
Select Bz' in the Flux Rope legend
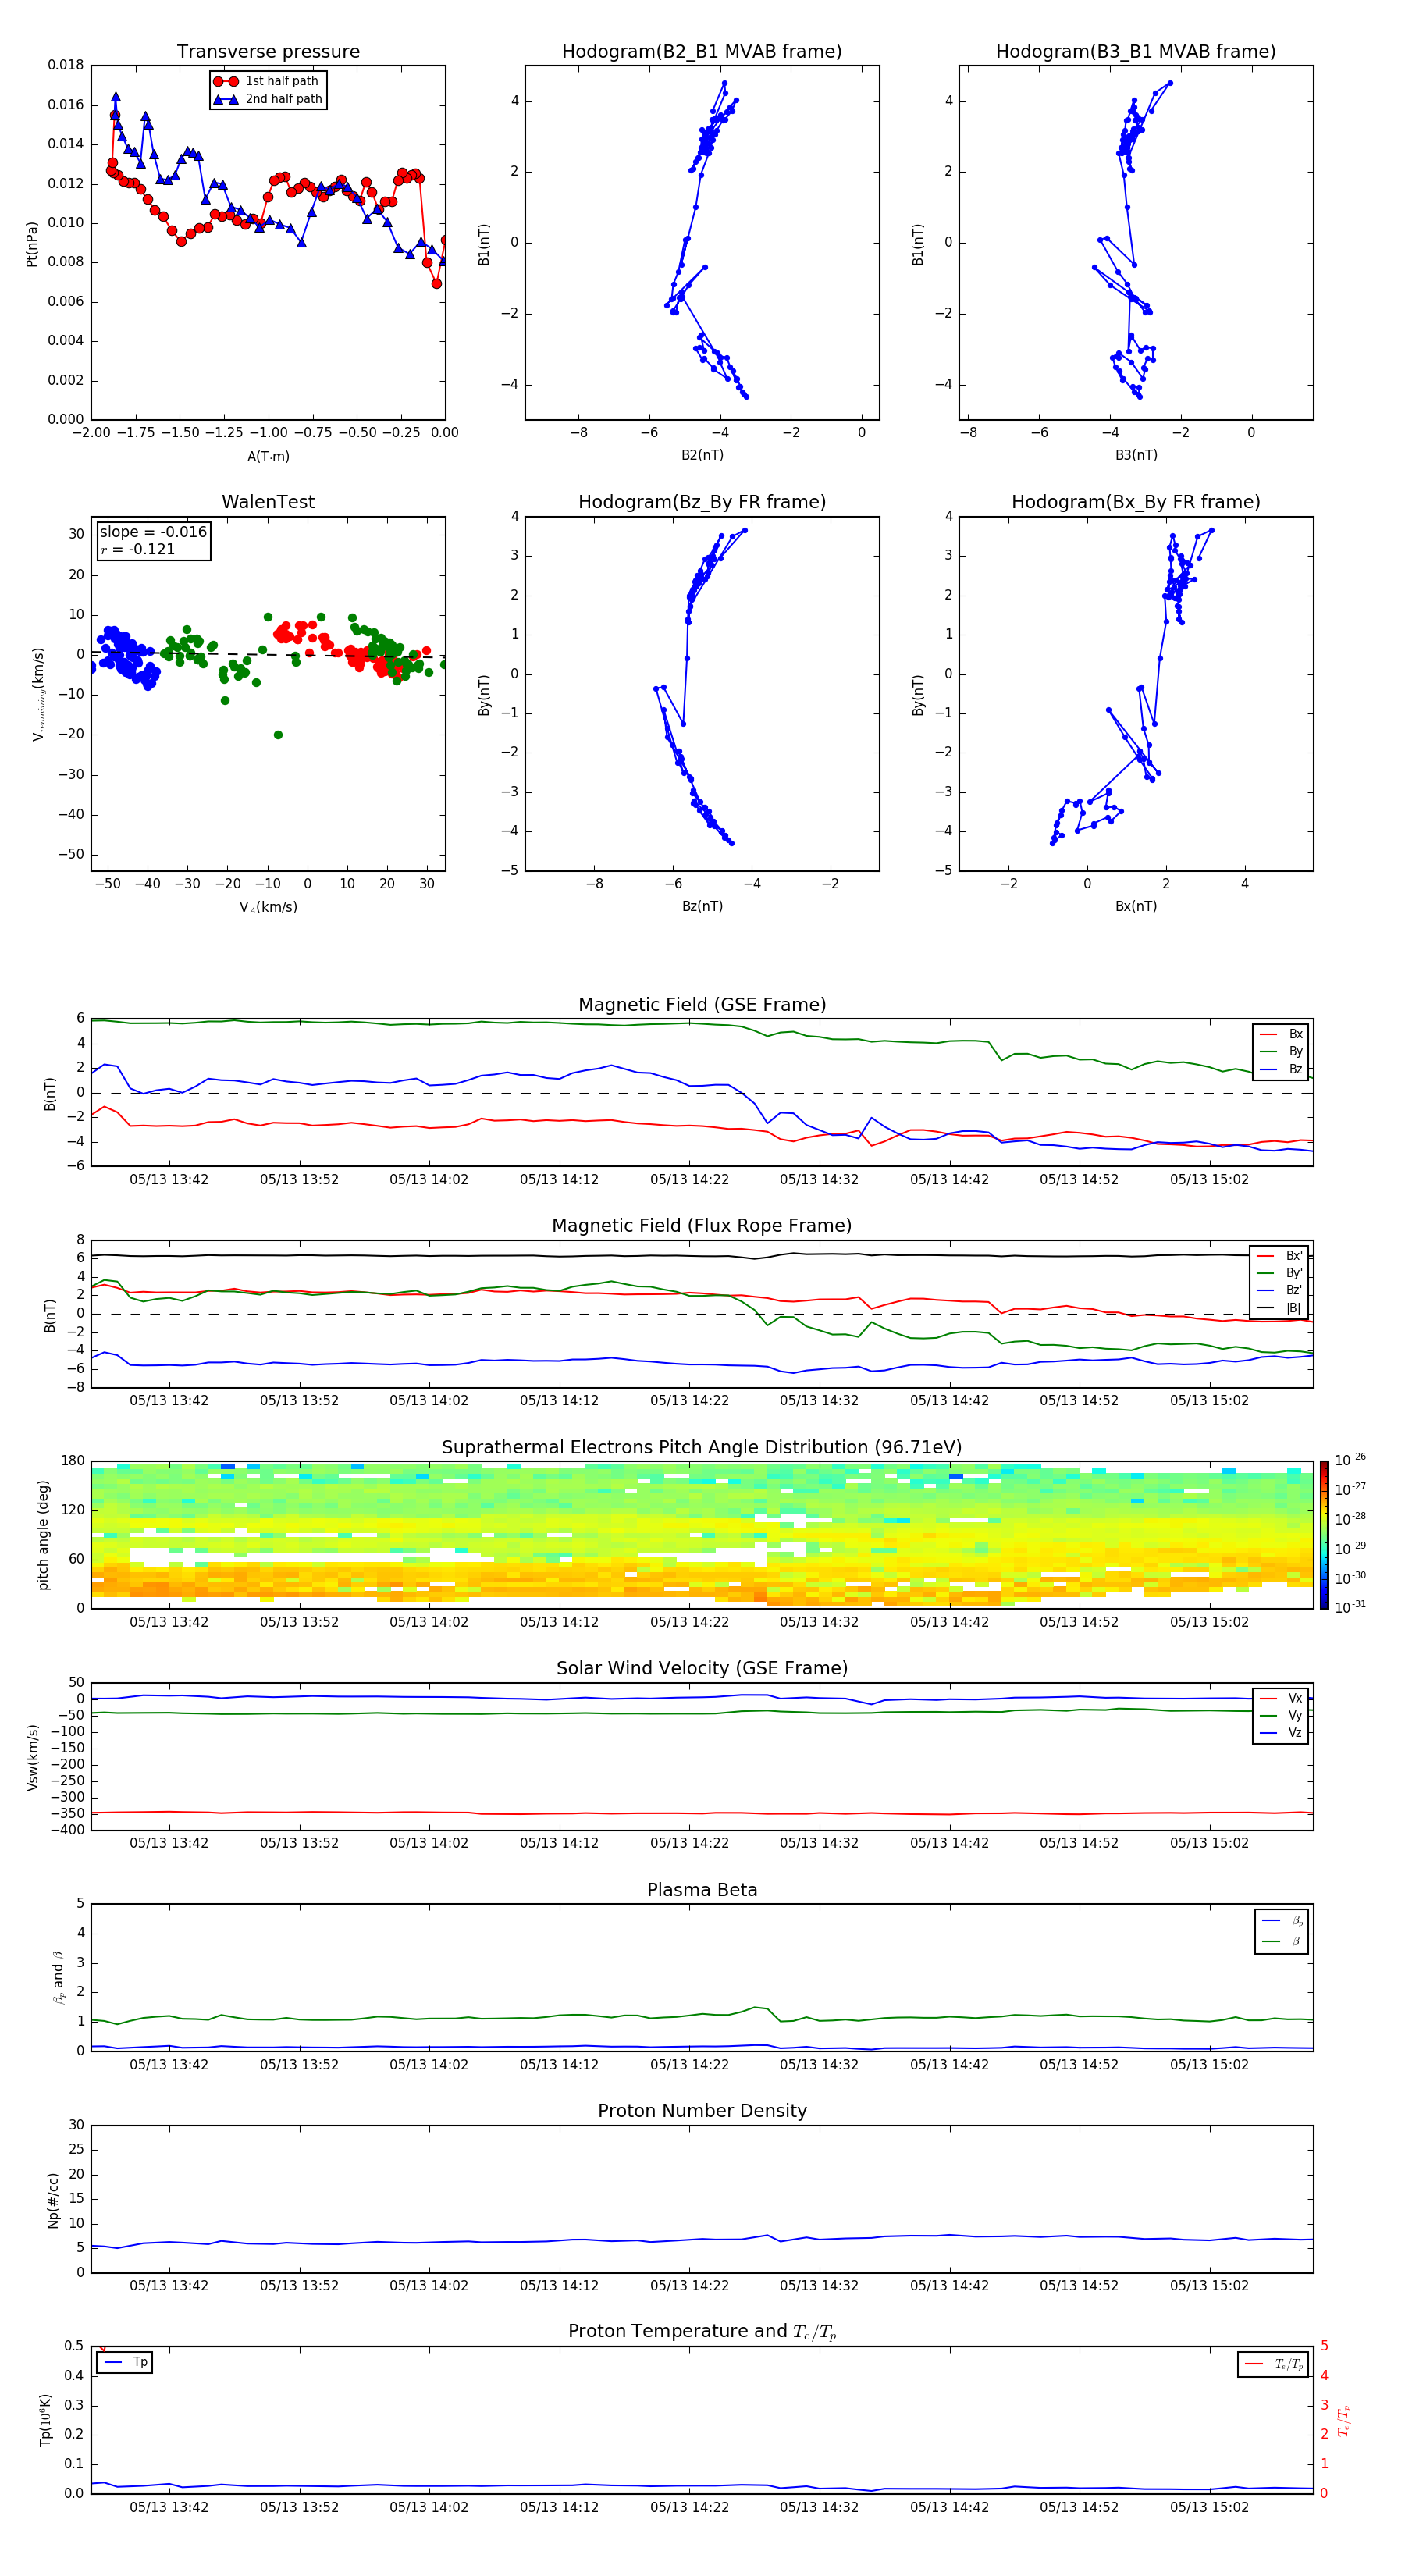(x=1280, y=1291)
